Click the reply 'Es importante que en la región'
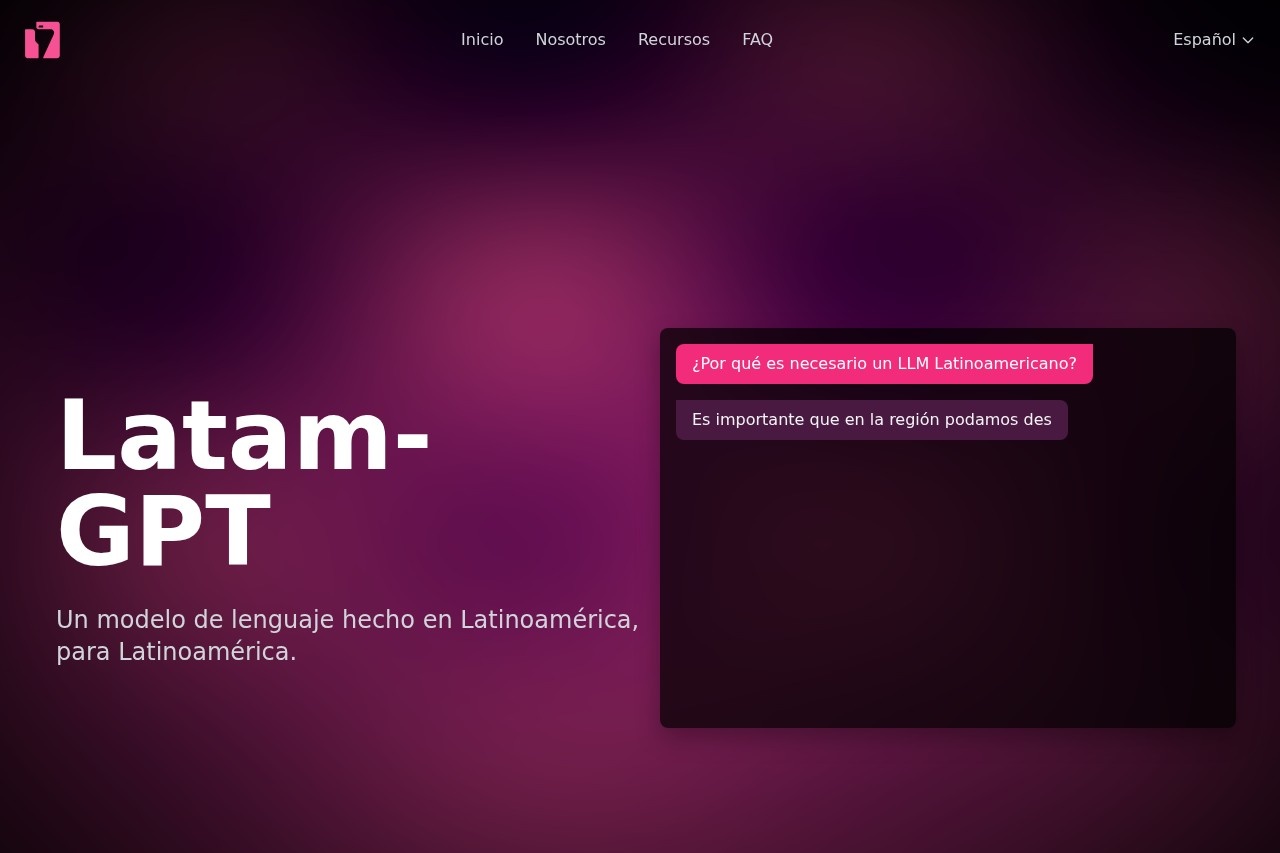This screenshot has height=853, width=1280. tap(872, 420)
